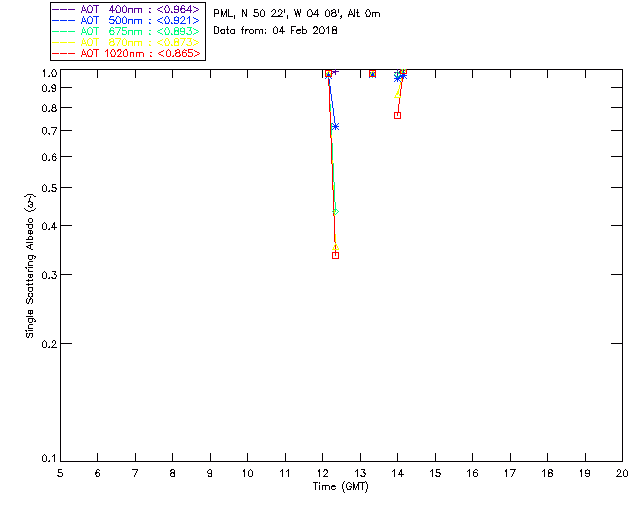This screenshot has width=640, height=512.
Task: Click the yellow triangle marker above the lowest red square
Action: (x=335, y=246)
